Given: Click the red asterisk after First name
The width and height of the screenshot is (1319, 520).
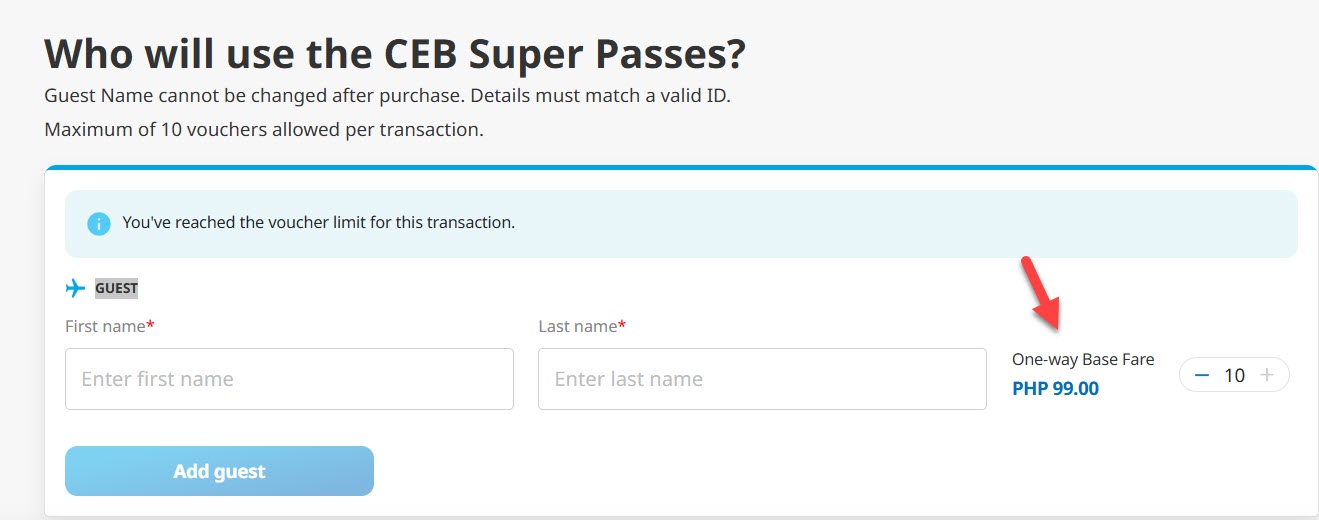Looking at the screenshot, I should point(150,325).
